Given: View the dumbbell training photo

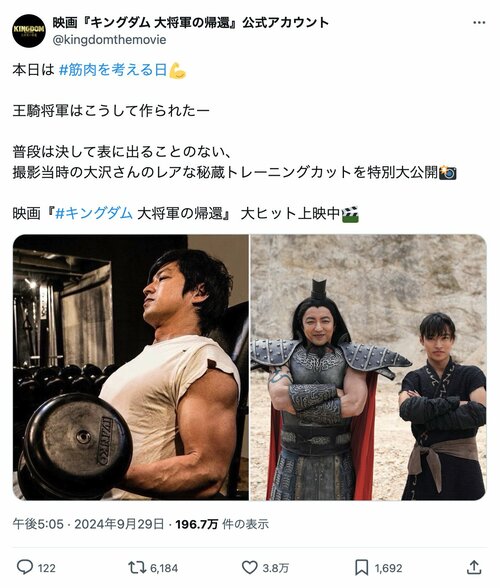Looking at the screenshot, I should [131, 367].
